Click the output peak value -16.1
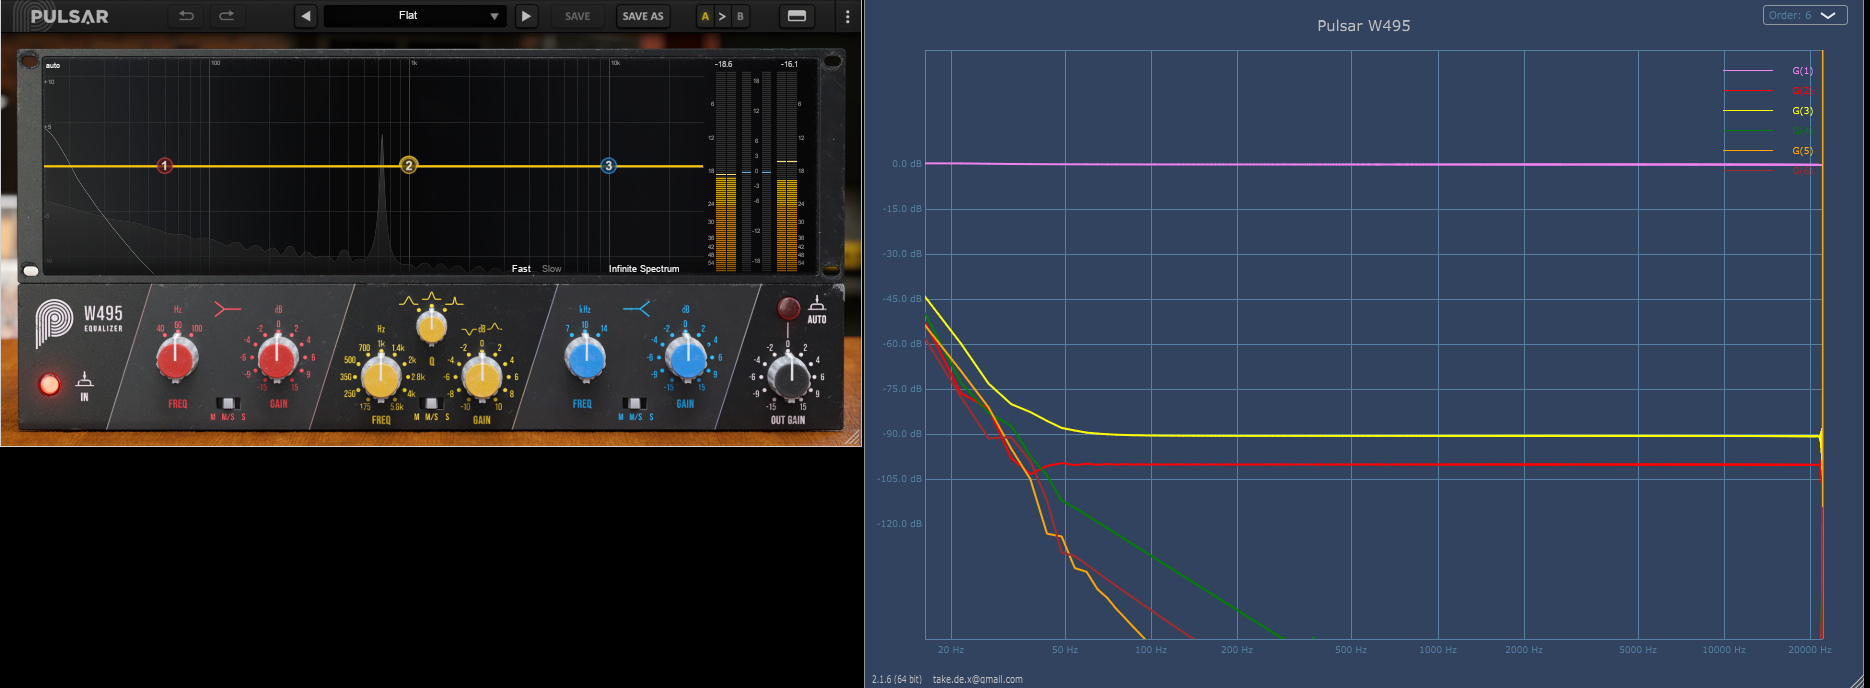The image size is (1870, 688). [789, 64]
